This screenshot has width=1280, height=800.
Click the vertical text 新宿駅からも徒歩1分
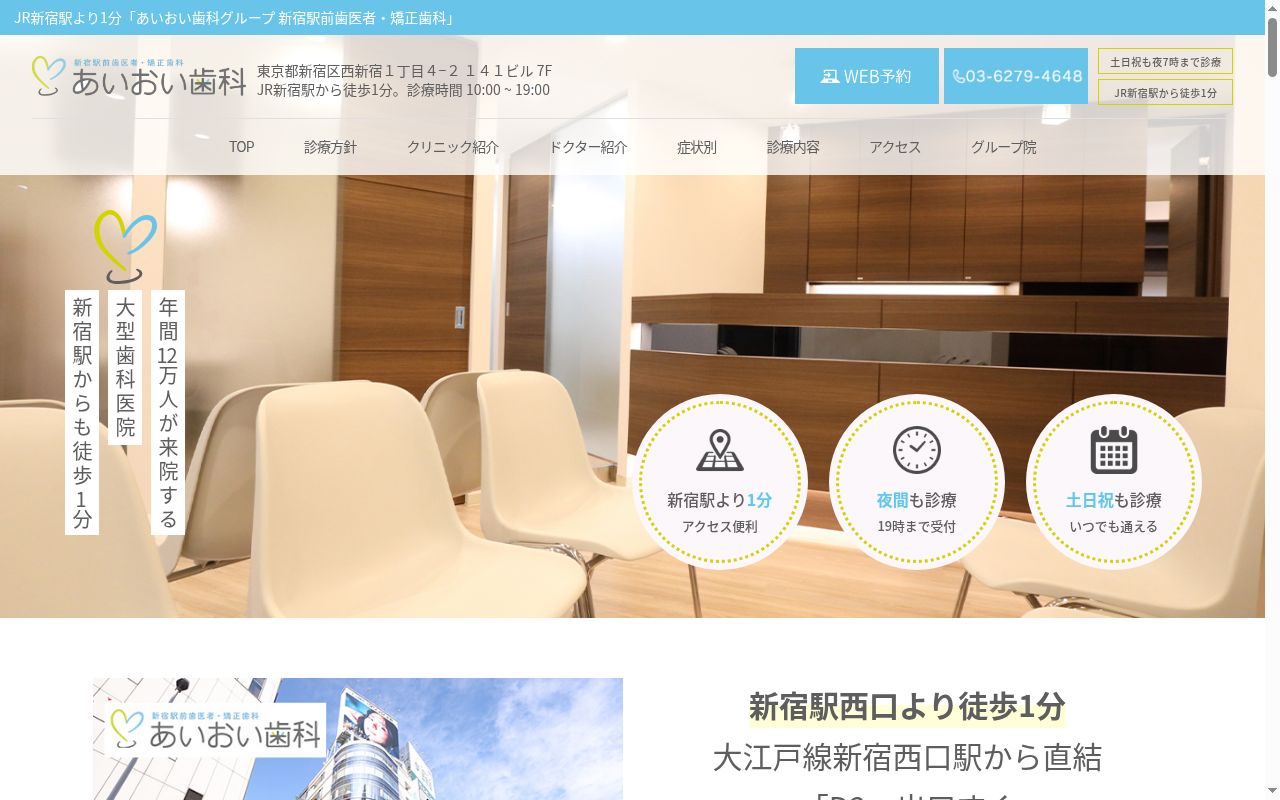click(82, 412)
